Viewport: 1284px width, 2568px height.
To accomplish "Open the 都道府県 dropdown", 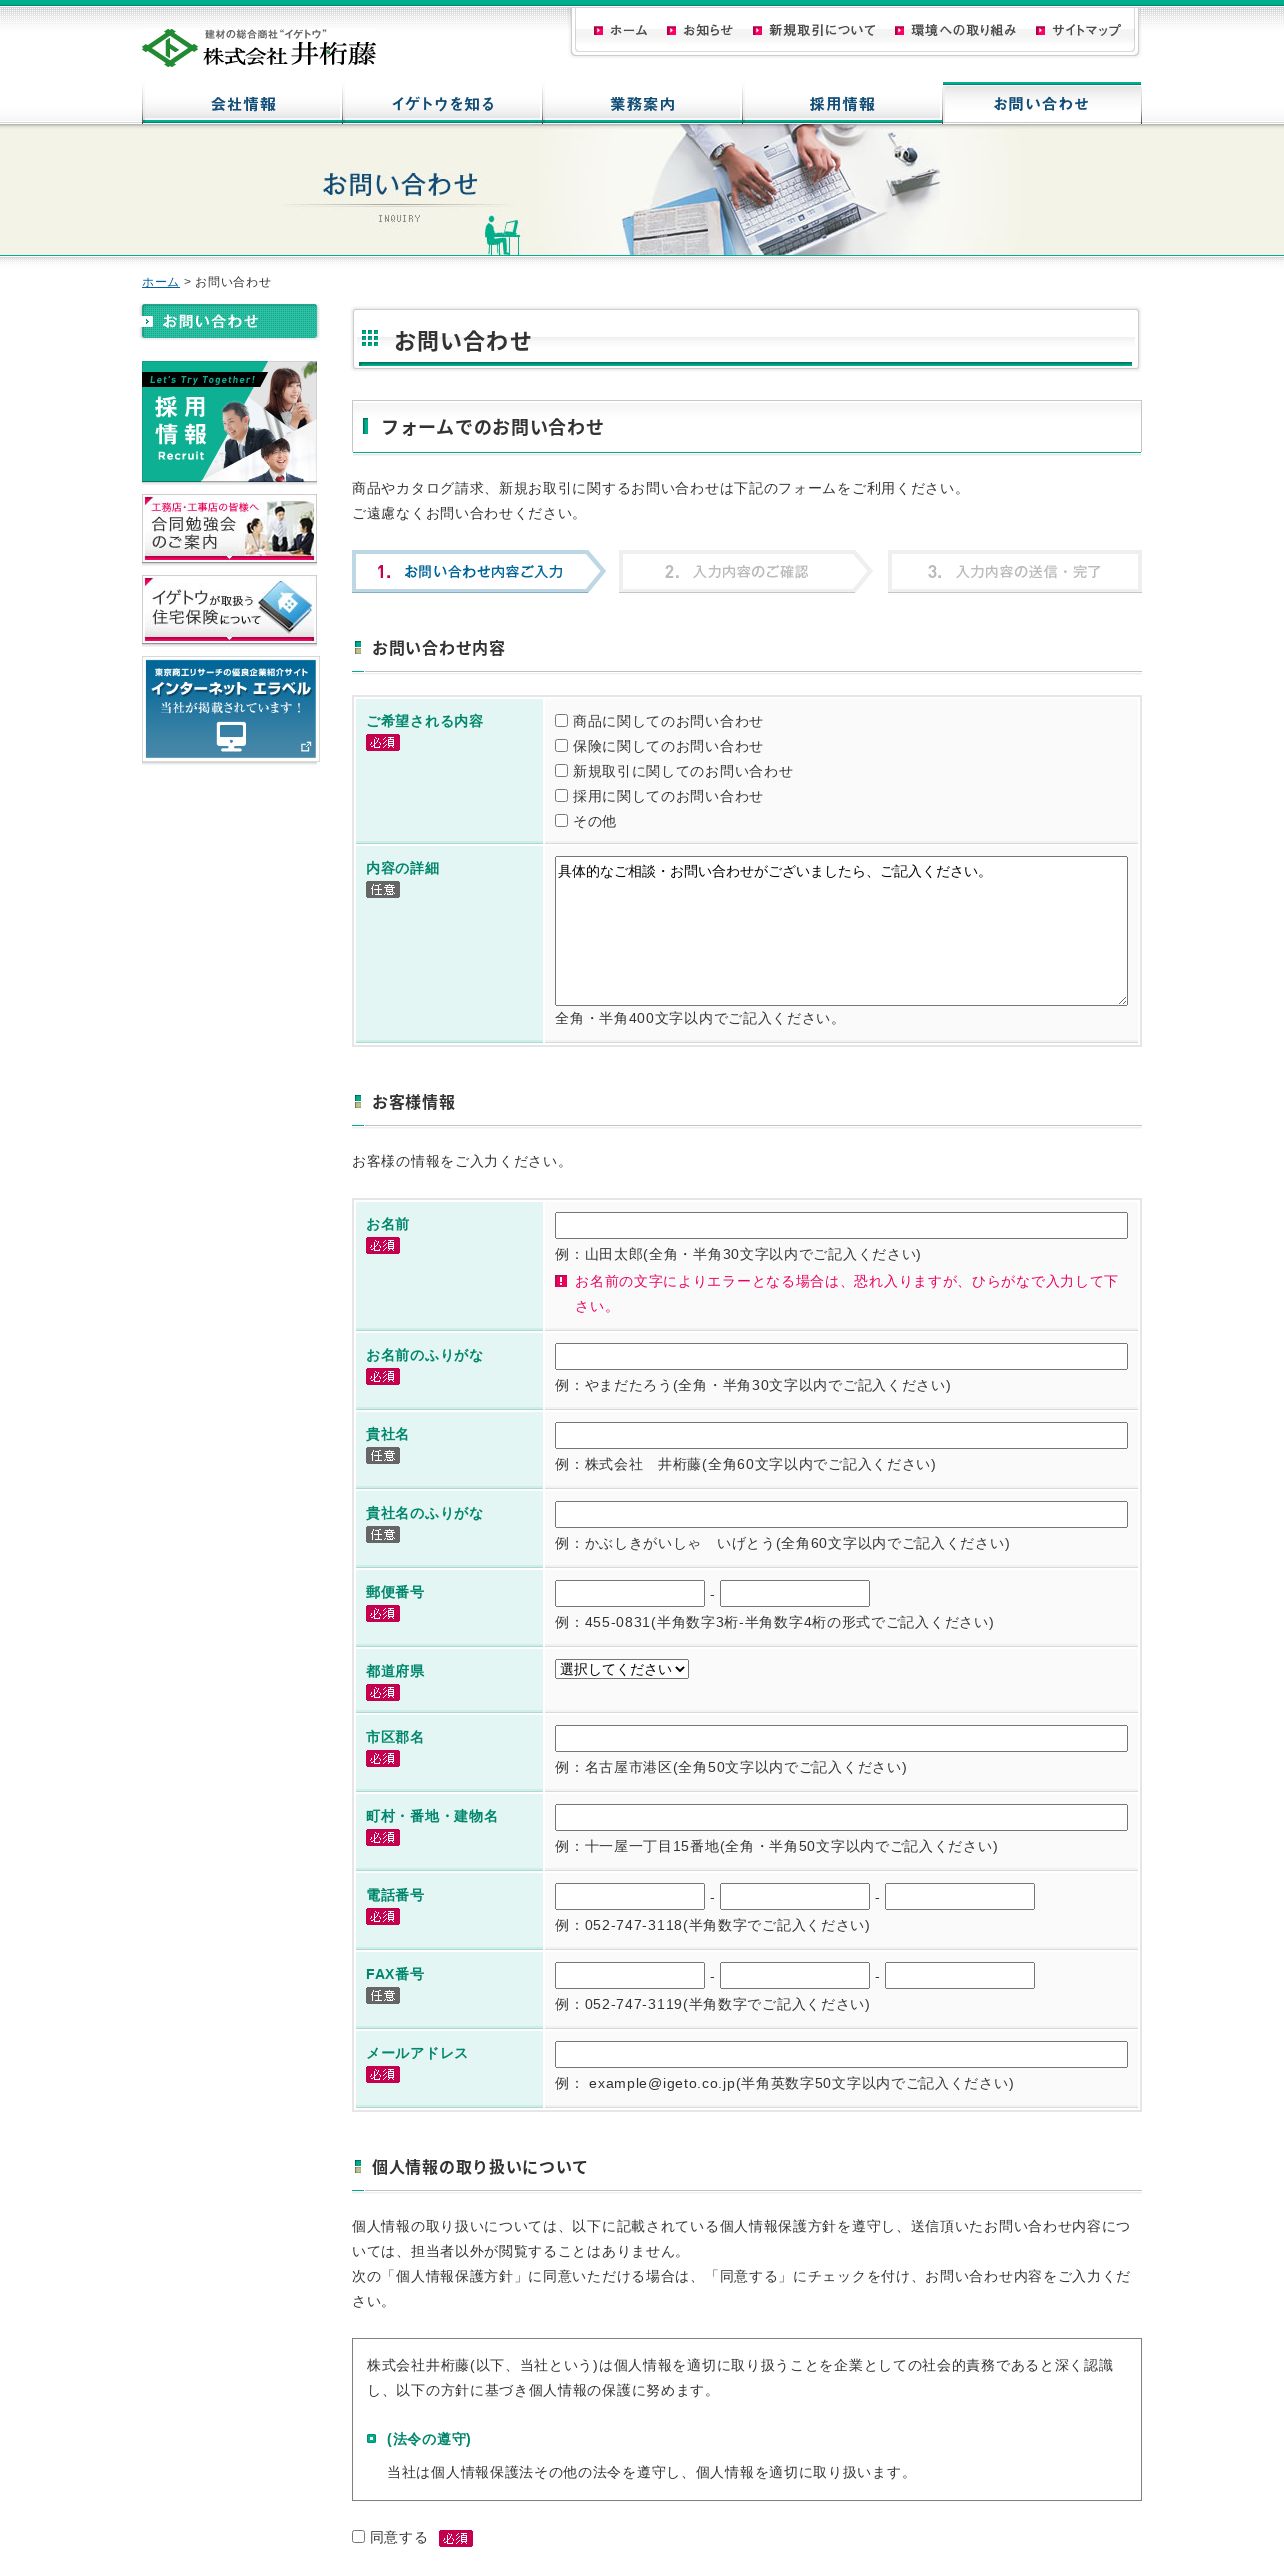I will pyautogui.click(x=622, y=1669).
